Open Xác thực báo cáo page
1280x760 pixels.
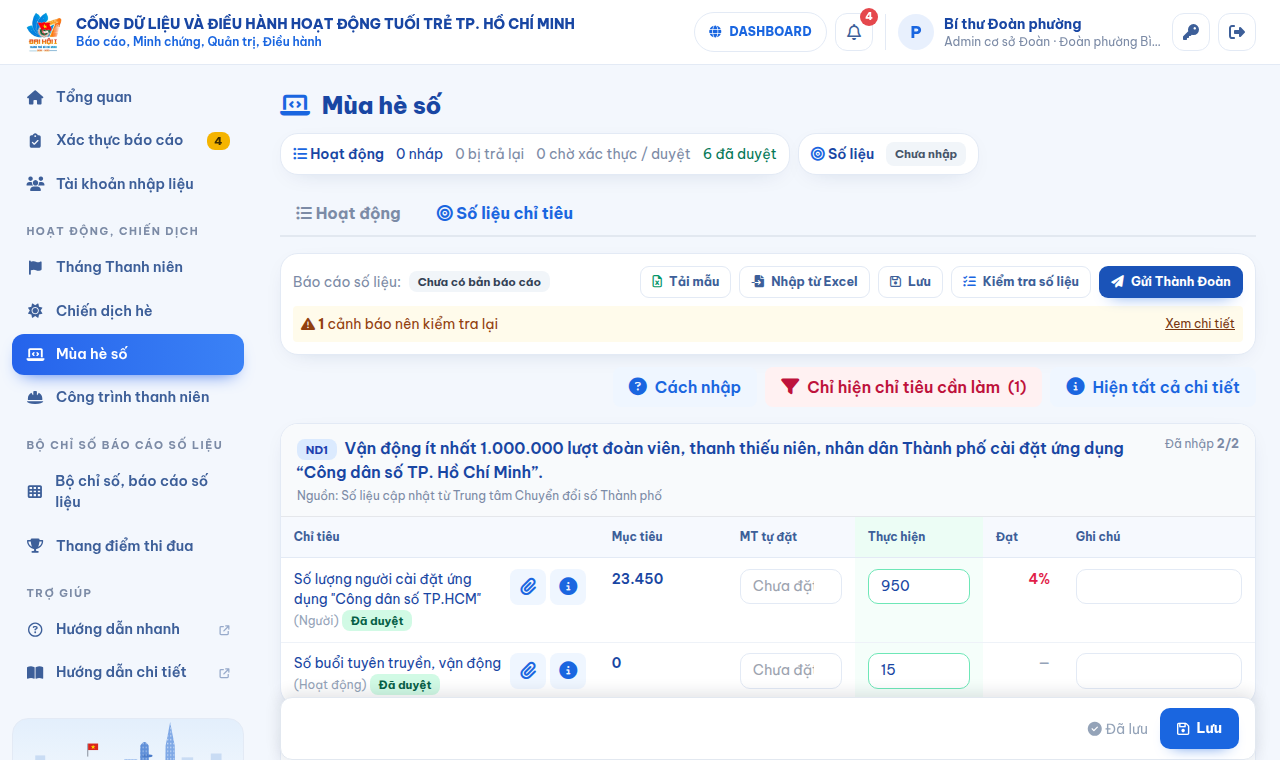click(x=128, y=140)
